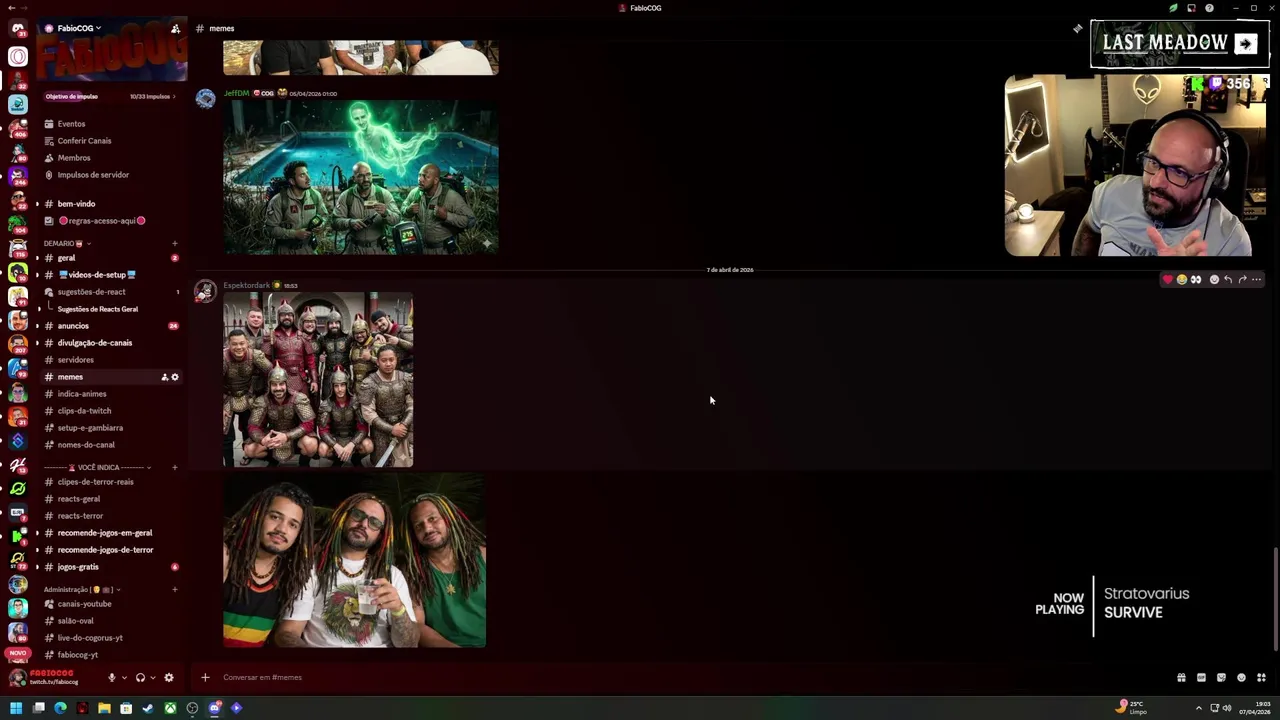Open headphone output options chevron
The height and width of the screenshot is (720, 1280).
pos(152,677)
